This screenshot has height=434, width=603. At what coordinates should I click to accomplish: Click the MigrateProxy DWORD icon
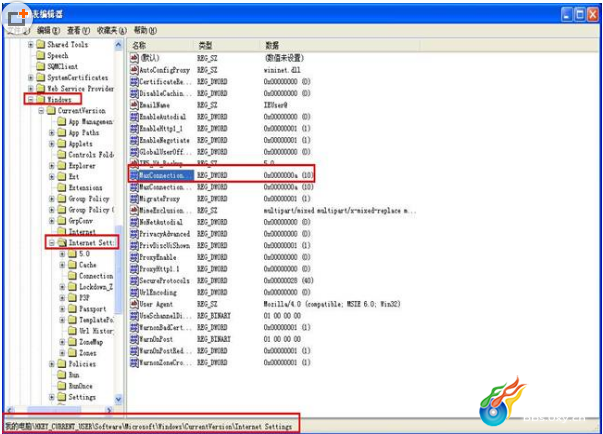click(134, 198)
